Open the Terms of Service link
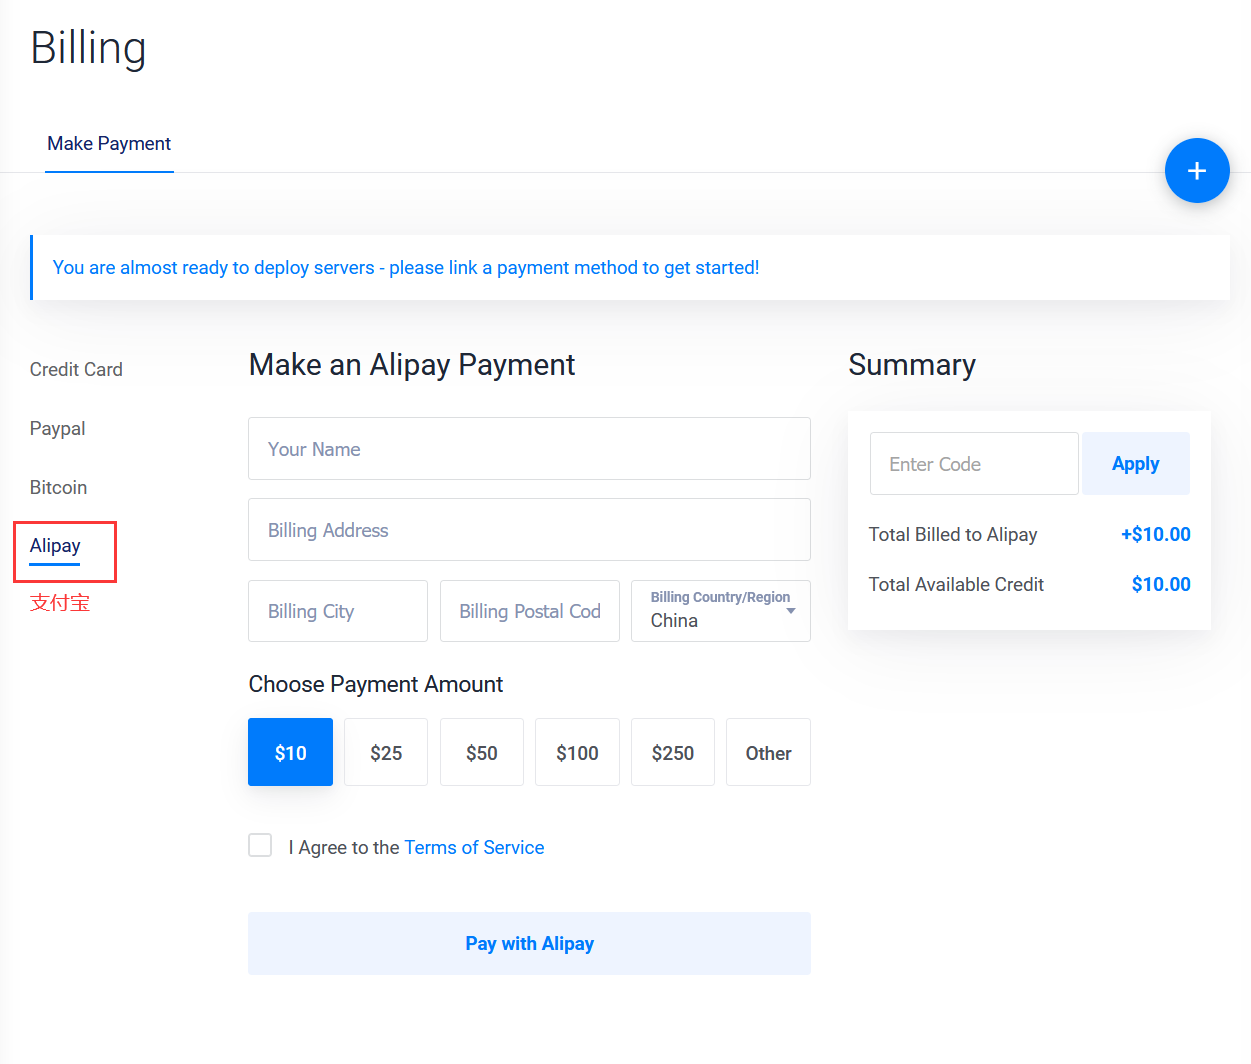Image resolution: width=1251 pixels, height=1064 pixels. pyautogui.click(x=474, y=848)
